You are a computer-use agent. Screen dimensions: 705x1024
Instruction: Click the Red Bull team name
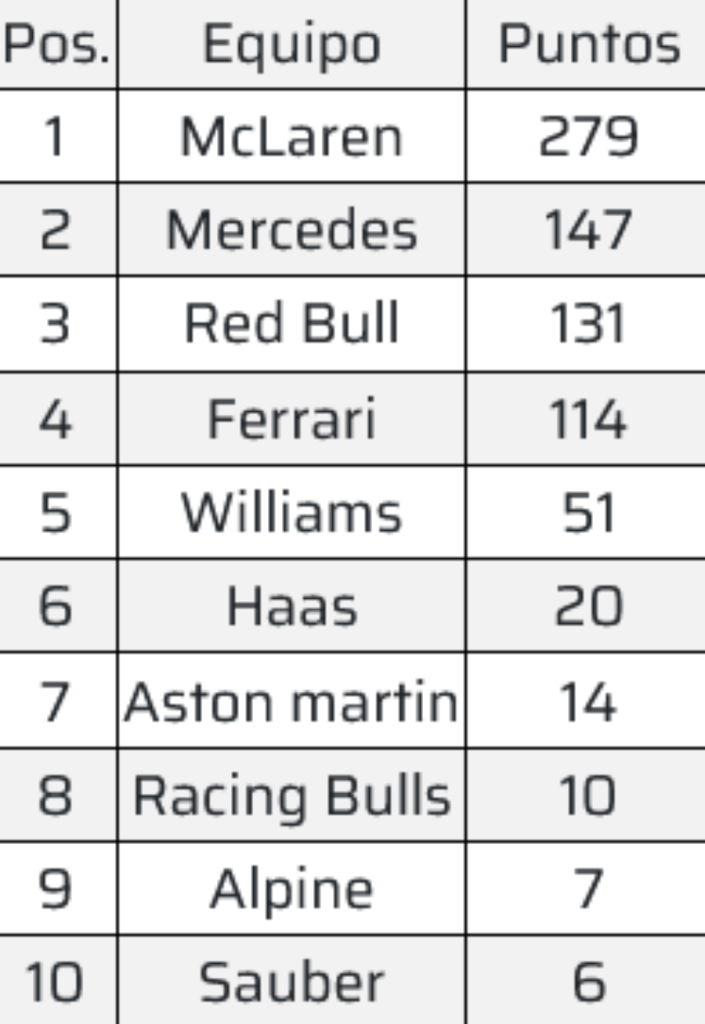(x=291, y=324)
